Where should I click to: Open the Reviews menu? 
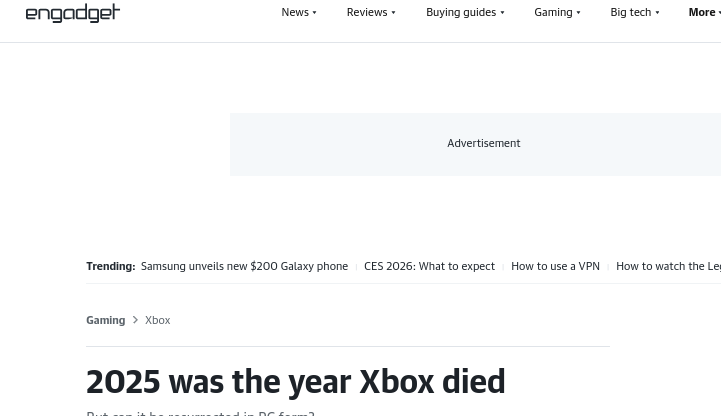click(366, 12)
